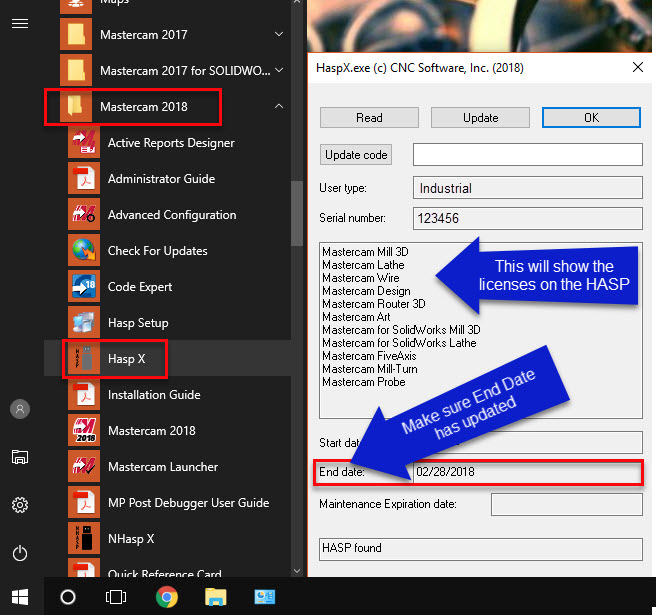Viewport: 656px width, 615px height.
Task: Open the Code Expert icon
Action: click(84, 287)
